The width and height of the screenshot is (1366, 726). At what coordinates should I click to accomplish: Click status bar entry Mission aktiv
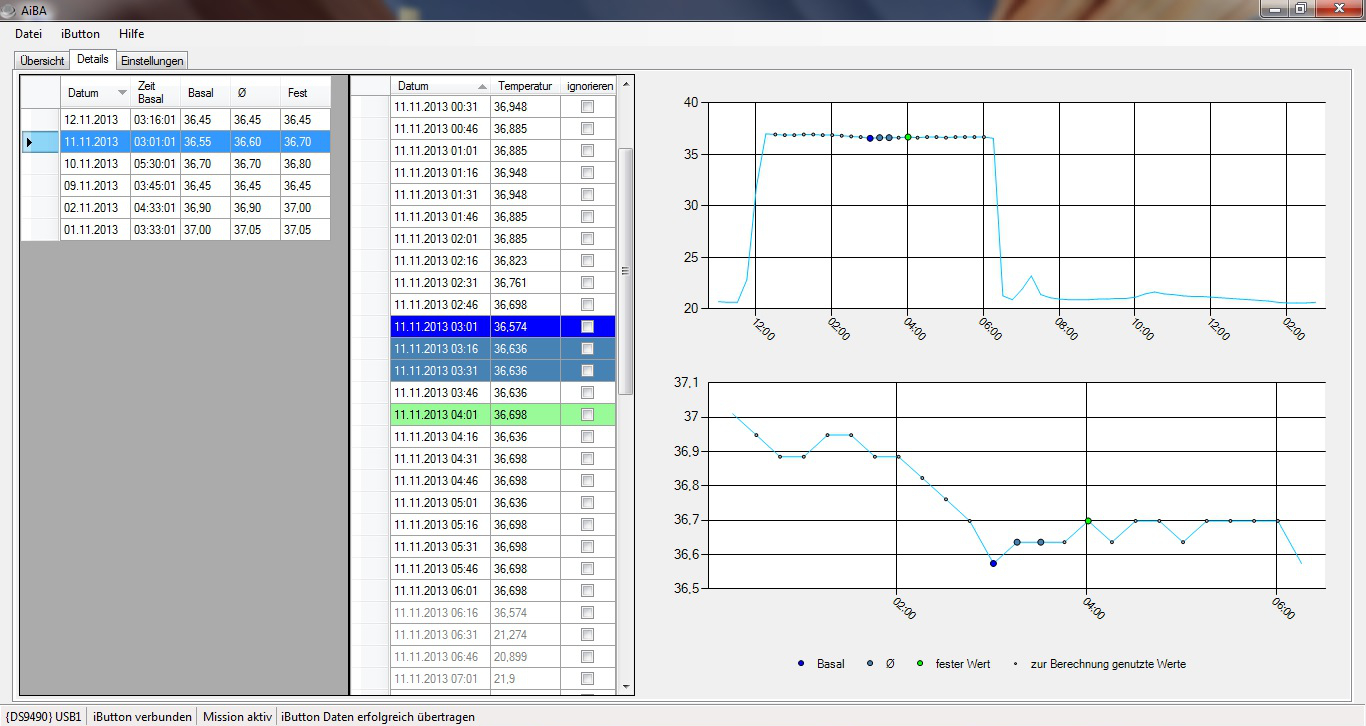[x=237, y=717]
